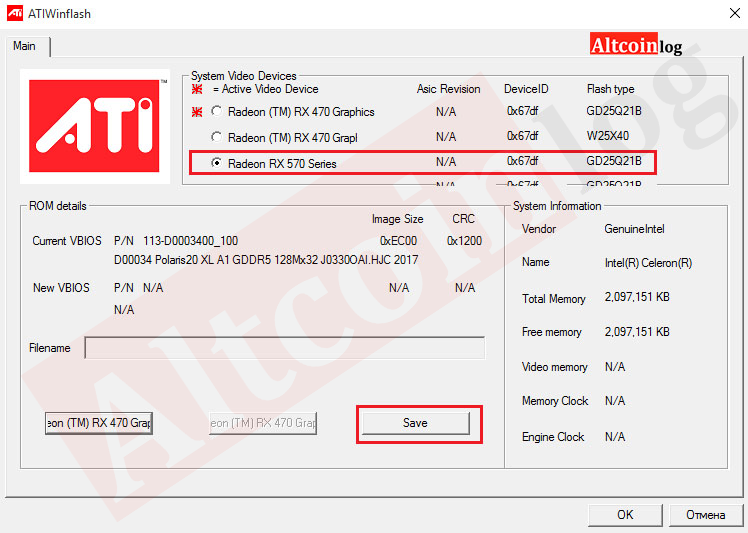
Task: Click the Save button
Action: click(416, 423)
